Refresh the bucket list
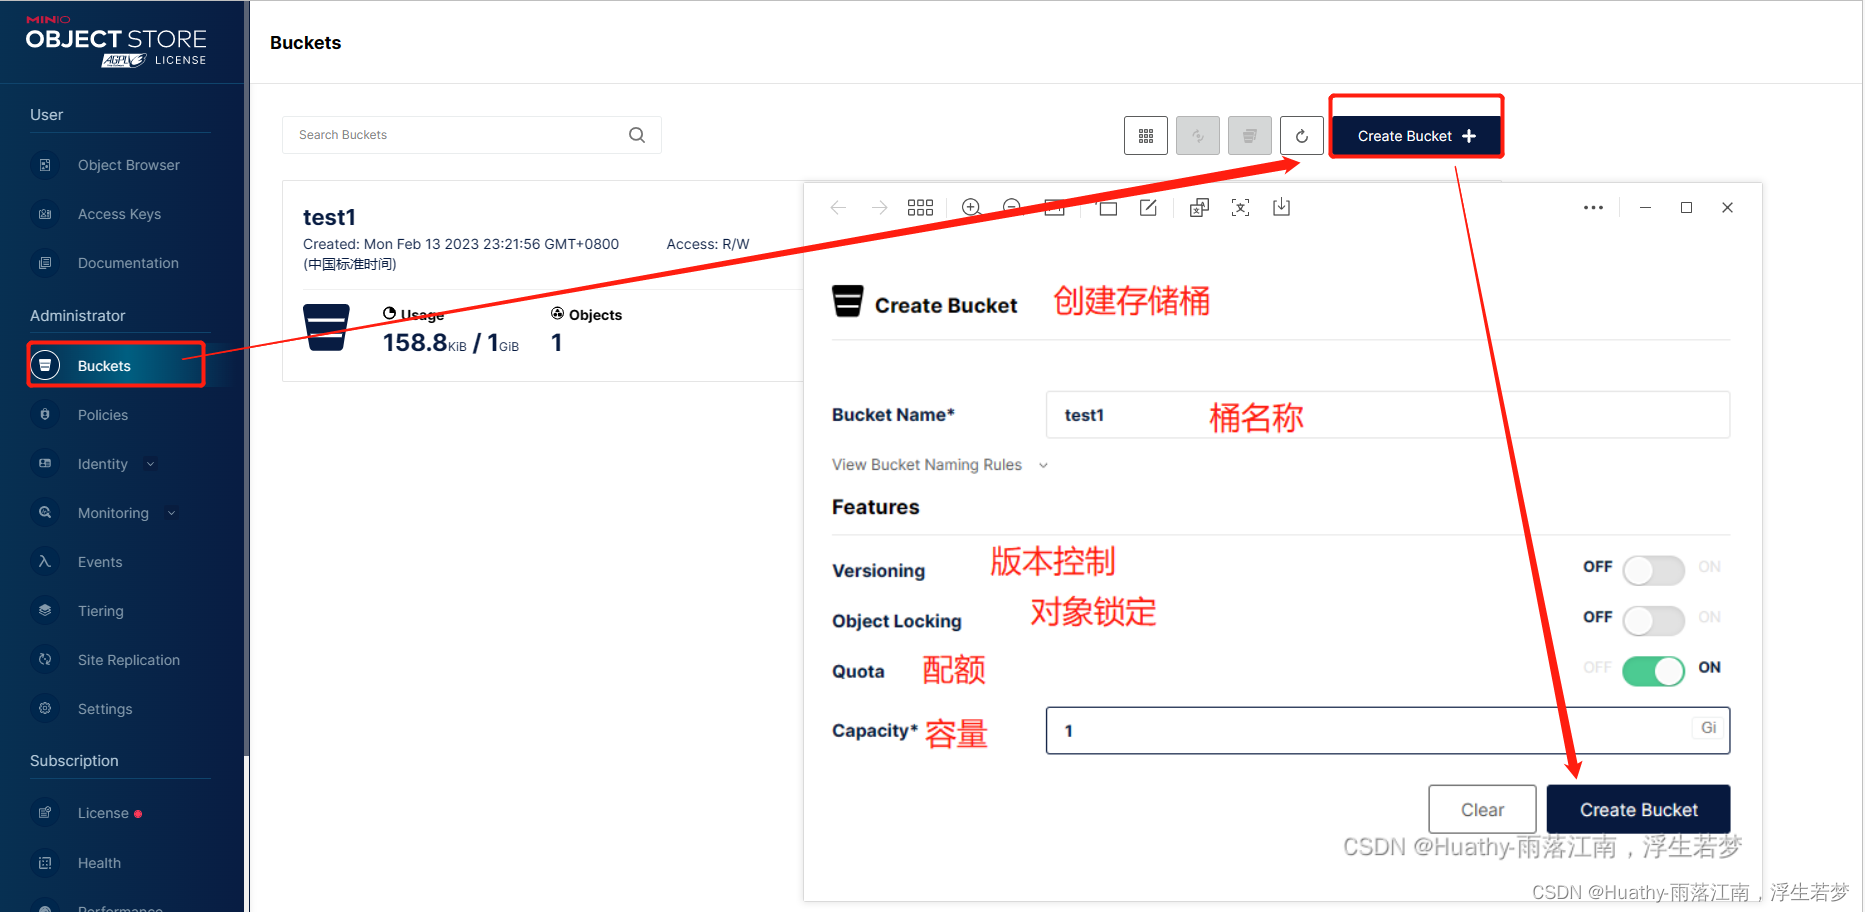This screenshot has width=1865, height=912. (x=1302, y=136)
